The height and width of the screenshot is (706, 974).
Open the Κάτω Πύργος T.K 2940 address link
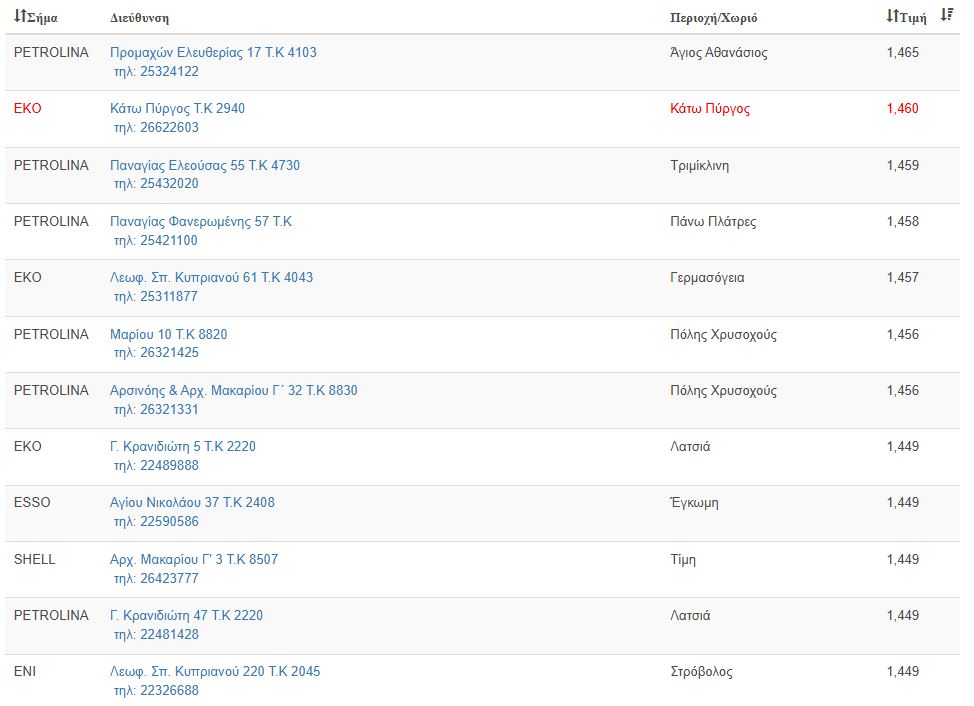pos(177,108)
